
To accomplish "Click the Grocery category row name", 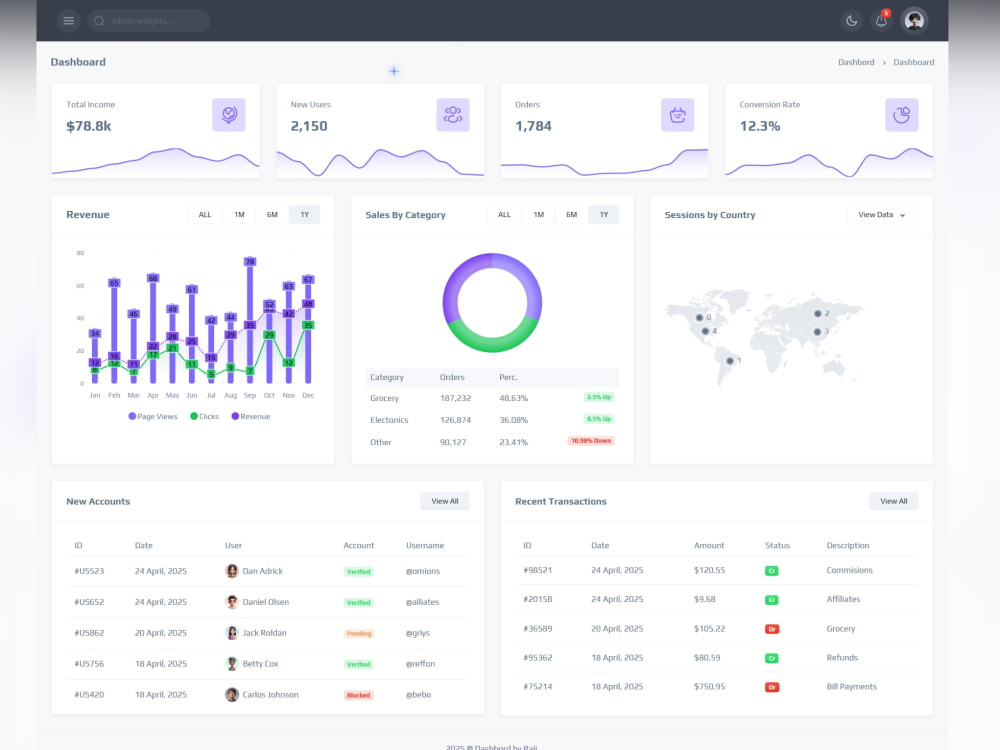I will click(x=384, y=398).
